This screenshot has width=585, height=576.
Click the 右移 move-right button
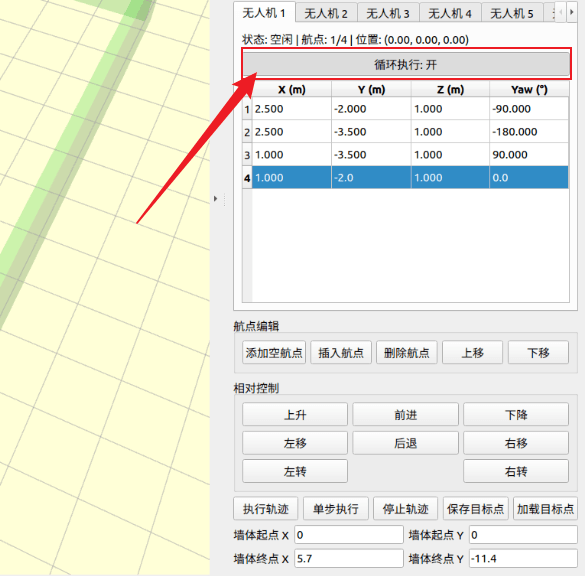[516, 443]
